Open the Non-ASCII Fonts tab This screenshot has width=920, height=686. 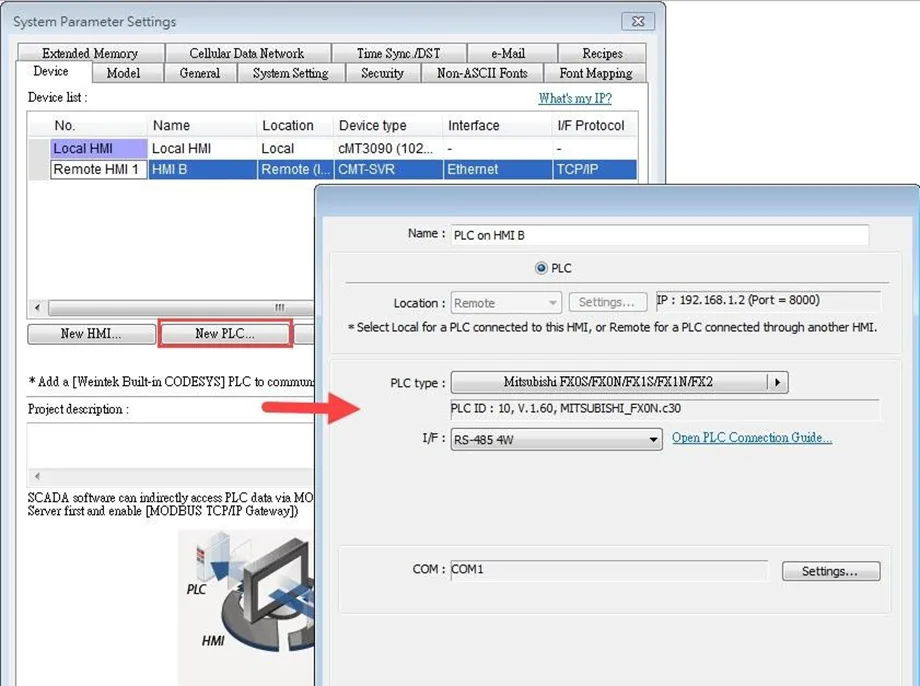tap(482, 73)
